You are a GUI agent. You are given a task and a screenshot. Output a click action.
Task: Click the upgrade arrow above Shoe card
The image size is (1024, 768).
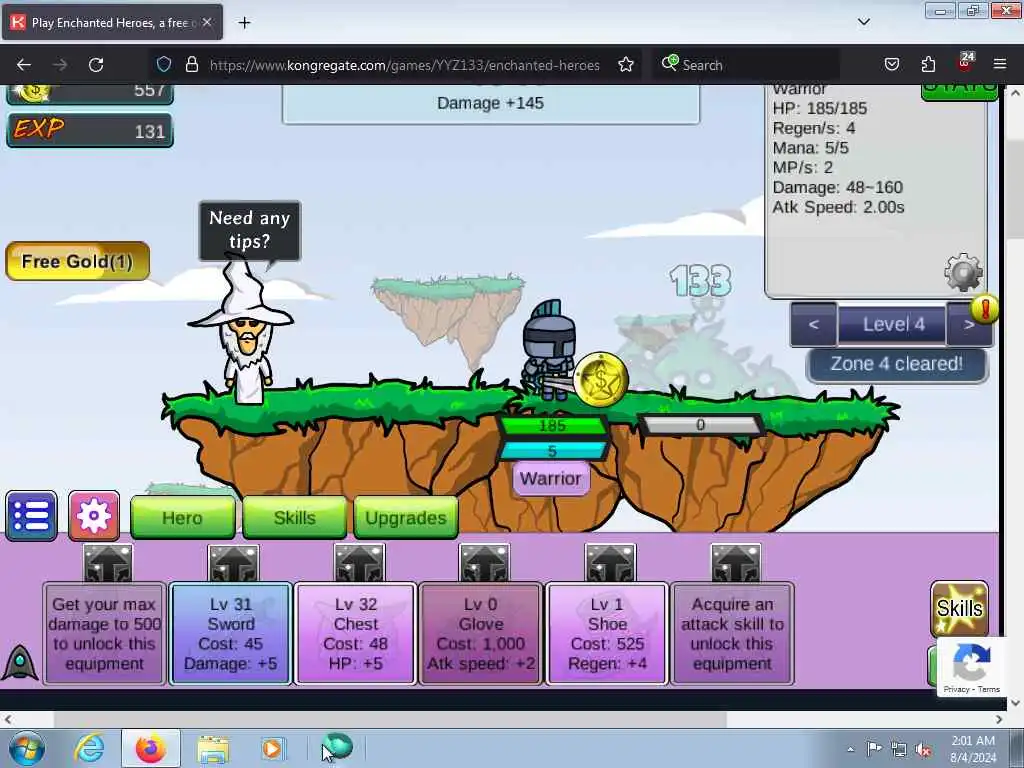[x=610, y=563]
